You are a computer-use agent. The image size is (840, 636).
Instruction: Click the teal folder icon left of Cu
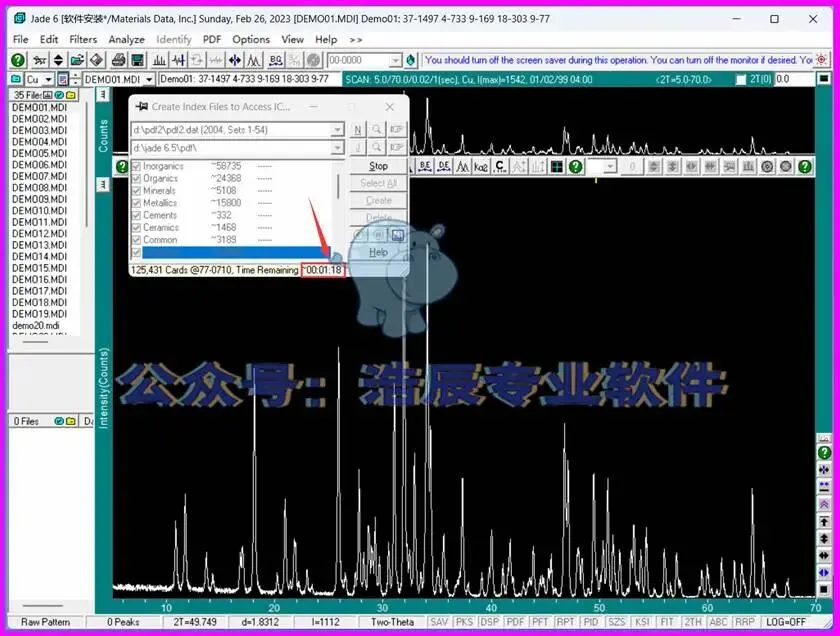tap(16, 79)
